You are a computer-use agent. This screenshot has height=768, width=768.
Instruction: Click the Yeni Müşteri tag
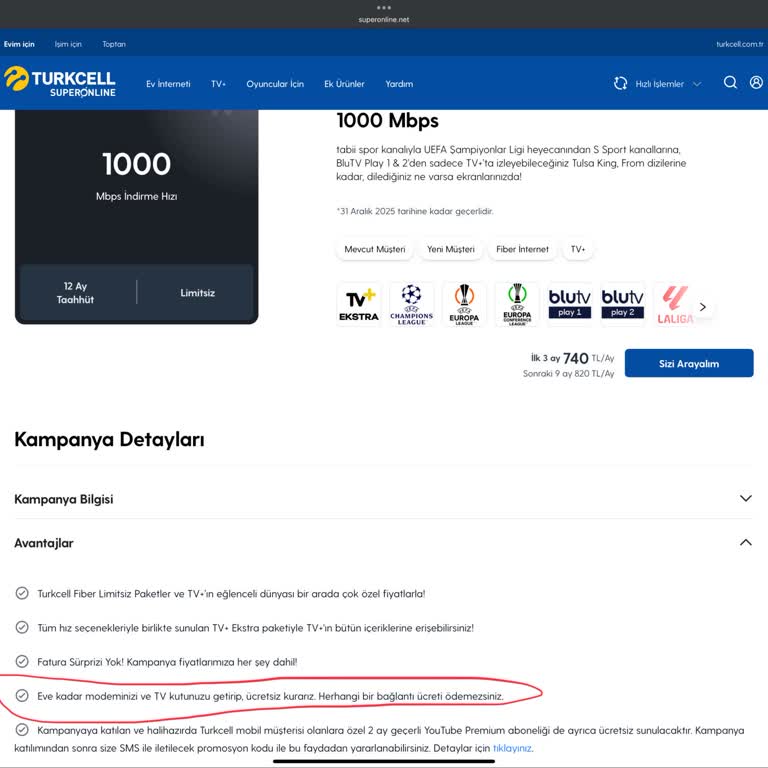[x=451, y=249]
